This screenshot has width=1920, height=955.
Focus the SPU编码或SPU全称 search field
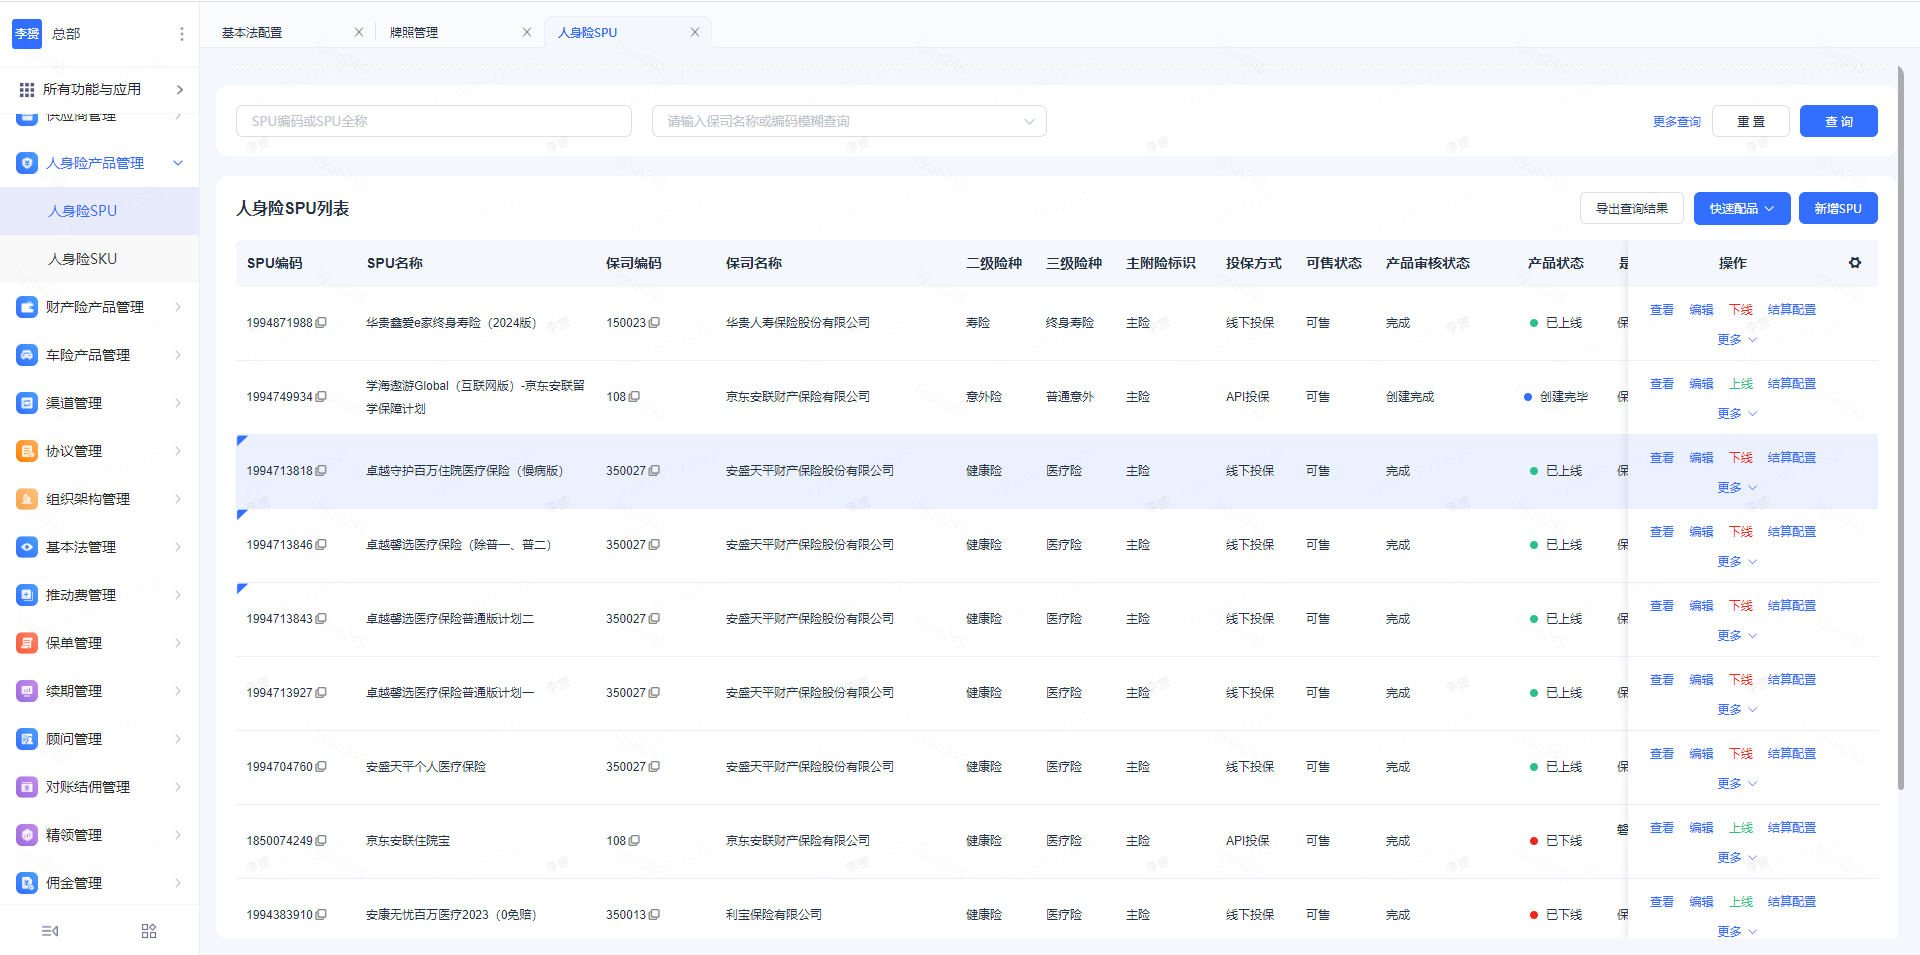[x=433, y=121]
